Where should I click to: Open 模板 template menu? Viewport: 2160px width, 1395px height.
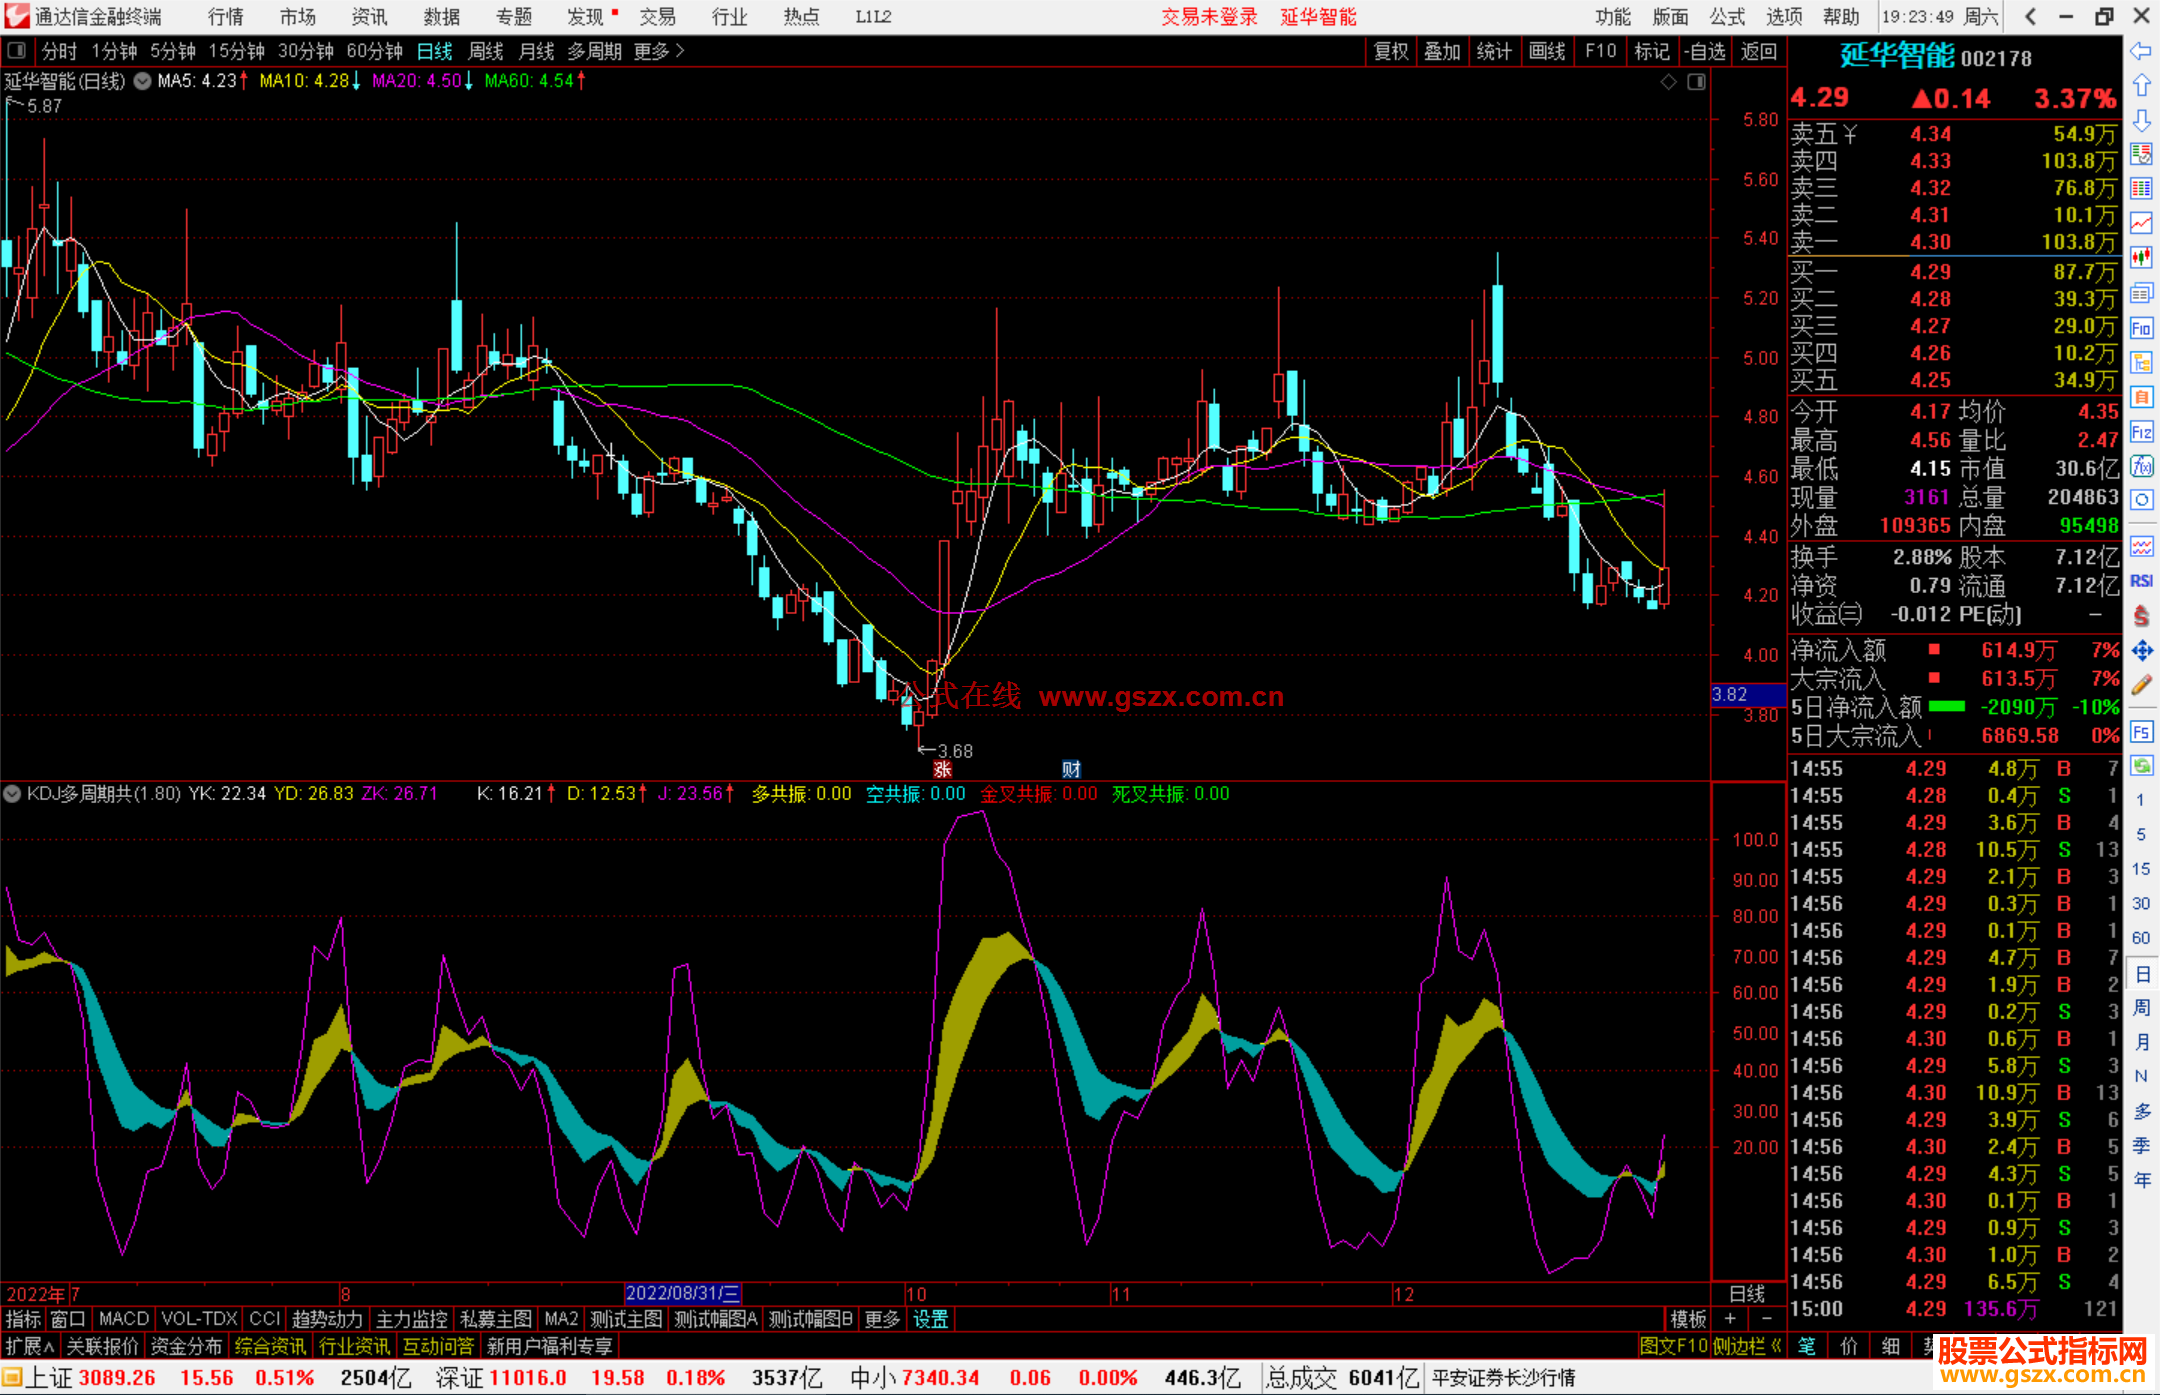[1688, 1319]
